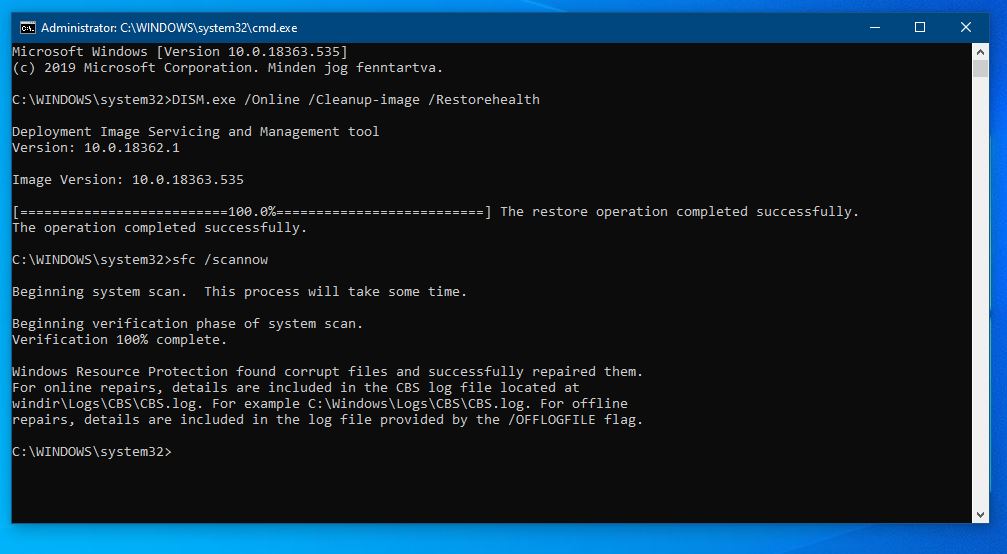Screen dimensions: 1007x554
Task: Click the '(c) 2019 Microsoft Corporation' line
Action: pos(227,67)
